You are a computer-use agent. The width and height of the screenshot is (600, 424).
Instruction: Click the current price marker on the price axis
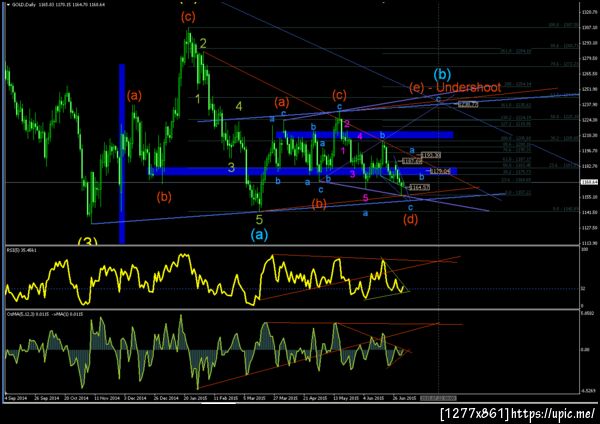tap(590, 182)
